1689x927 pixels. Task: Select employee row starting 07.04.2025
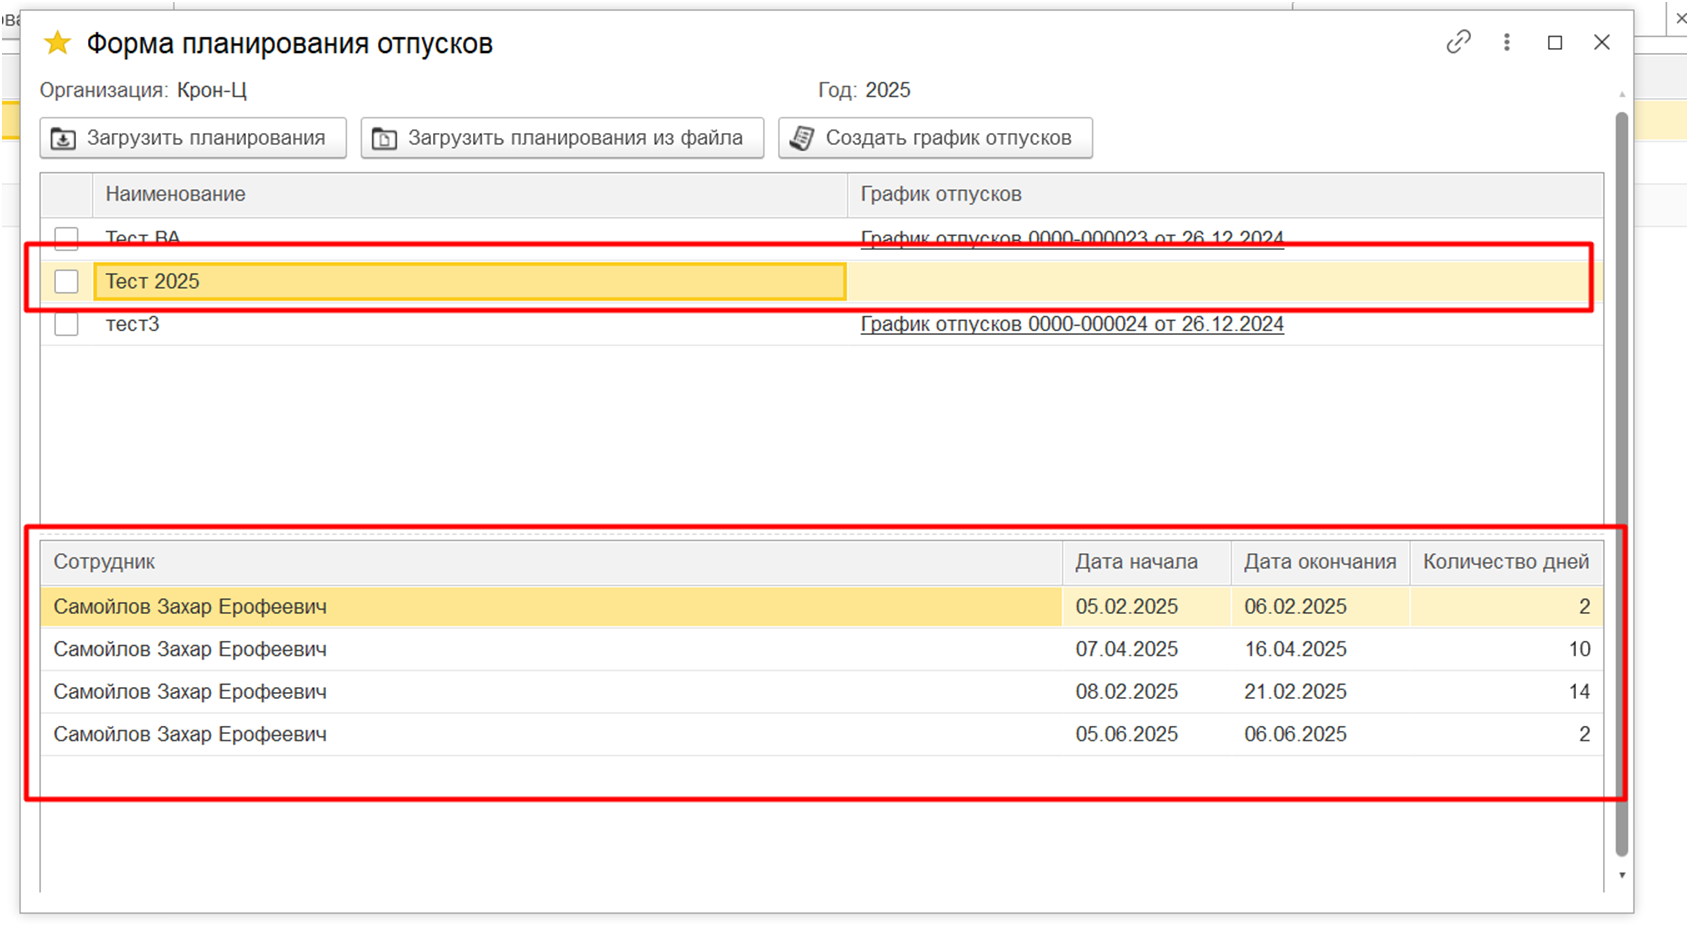[822, 649]
